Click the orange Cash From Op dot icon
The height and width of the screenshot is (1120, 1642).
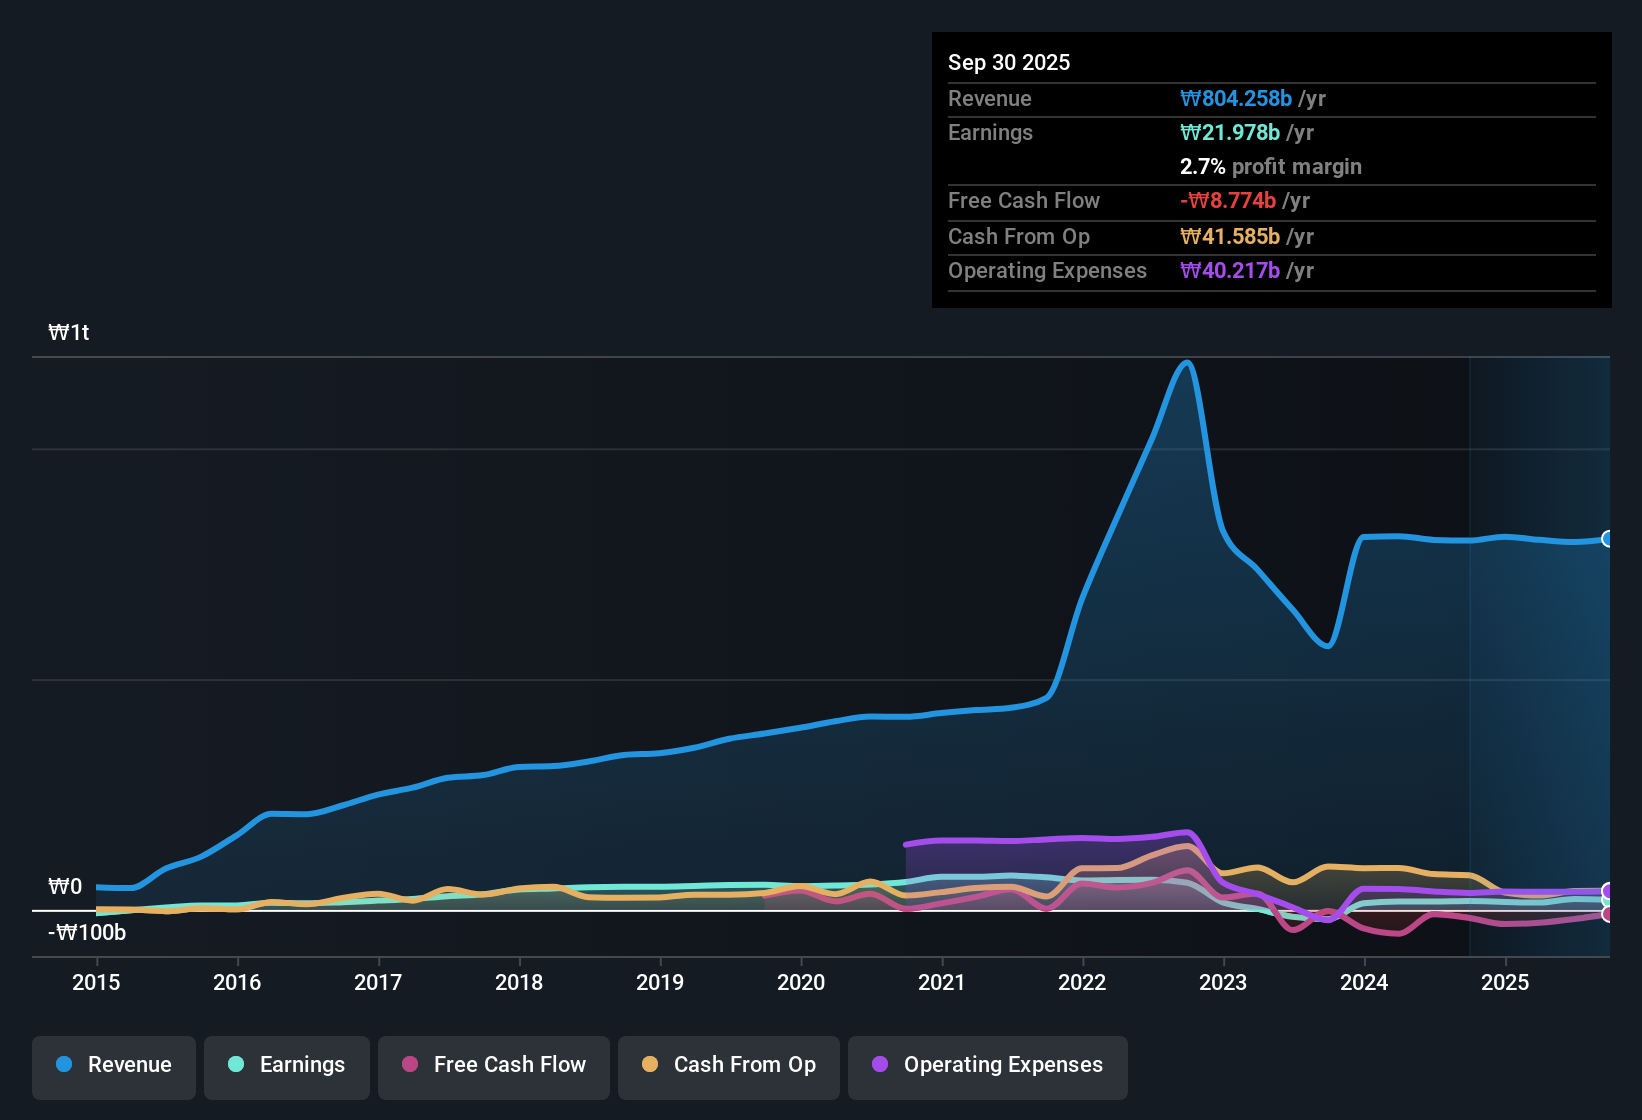pyautogui.click(x=650, y=1065)
